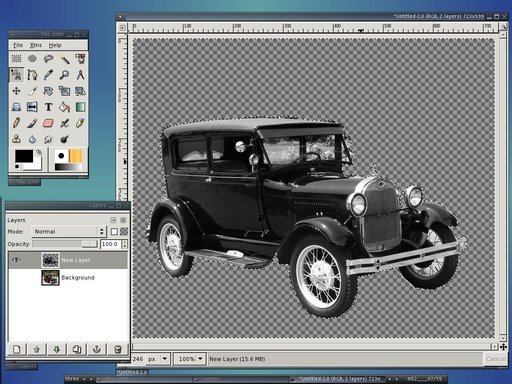Viewport: 512px width, 384px height.
Task: Select the Ink tool
Action: pyautogui.click(x=80, y=123)
